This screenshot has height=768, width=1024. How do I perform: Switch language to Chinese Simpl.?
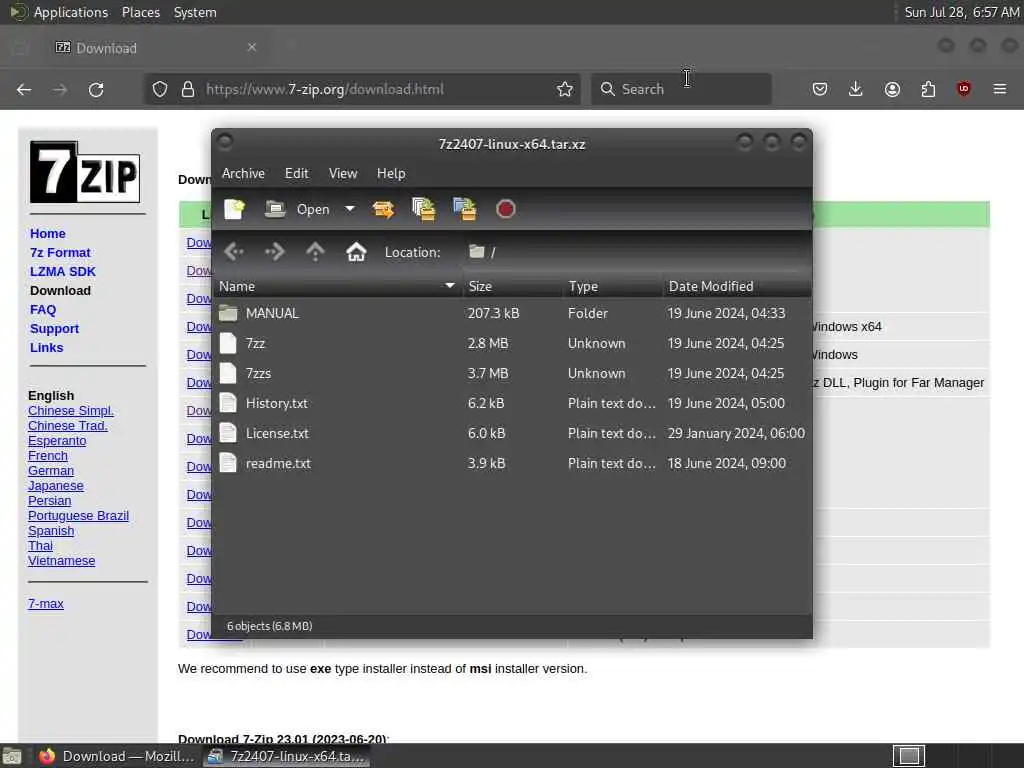coord(71,410)
